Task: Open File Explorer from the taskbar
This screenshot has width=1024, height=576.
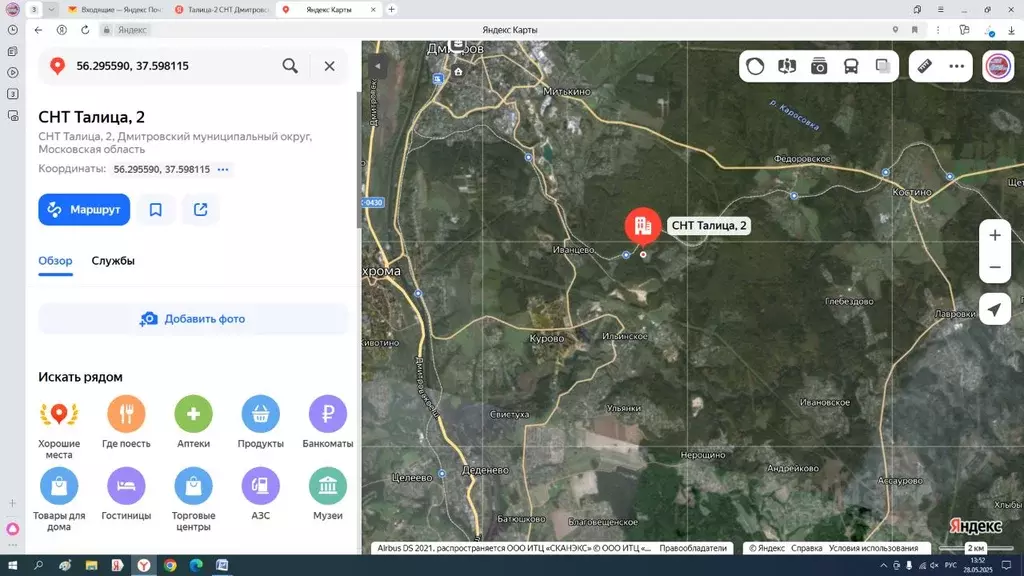Action: pos(91,566)
